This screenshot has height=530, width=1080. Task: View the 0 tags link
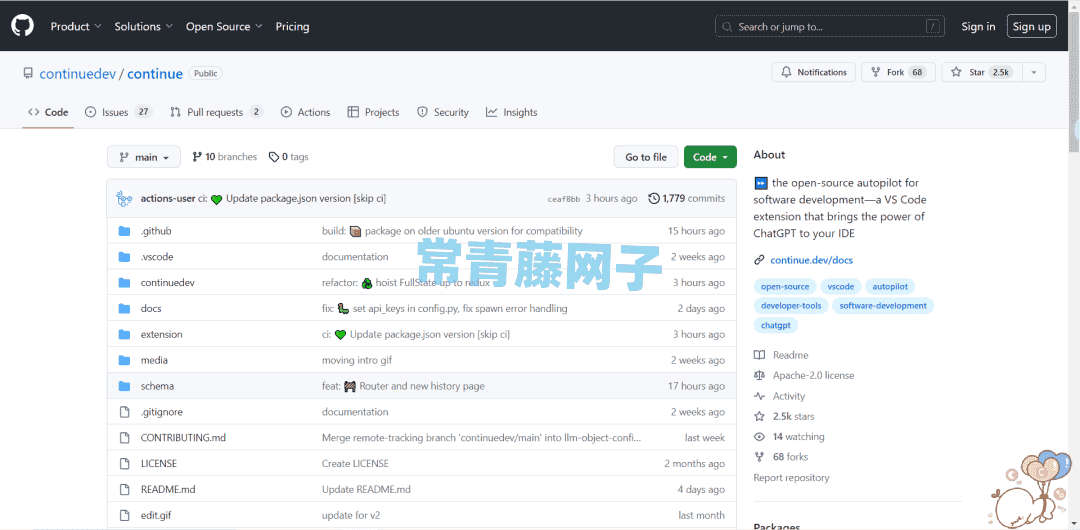tap(289, 157)
